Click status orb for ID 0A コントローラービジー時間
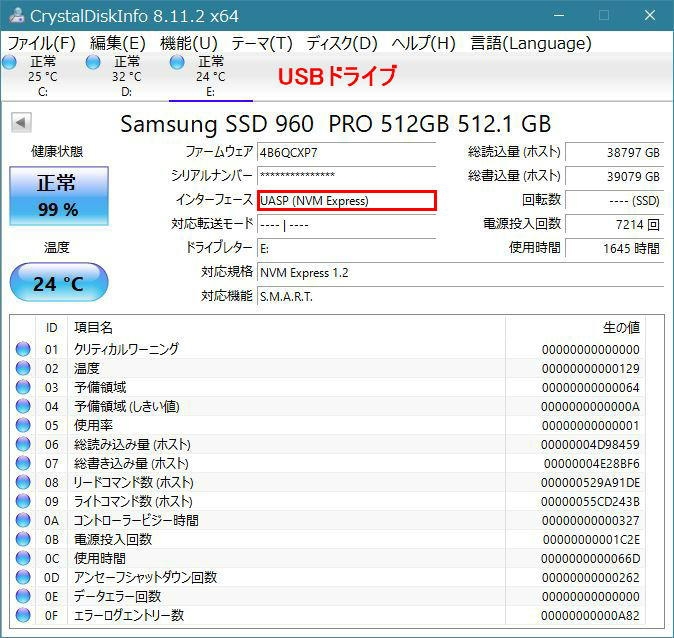Viewport: 674px width, 638px height. pyautogui.click(x=23, y=520)
